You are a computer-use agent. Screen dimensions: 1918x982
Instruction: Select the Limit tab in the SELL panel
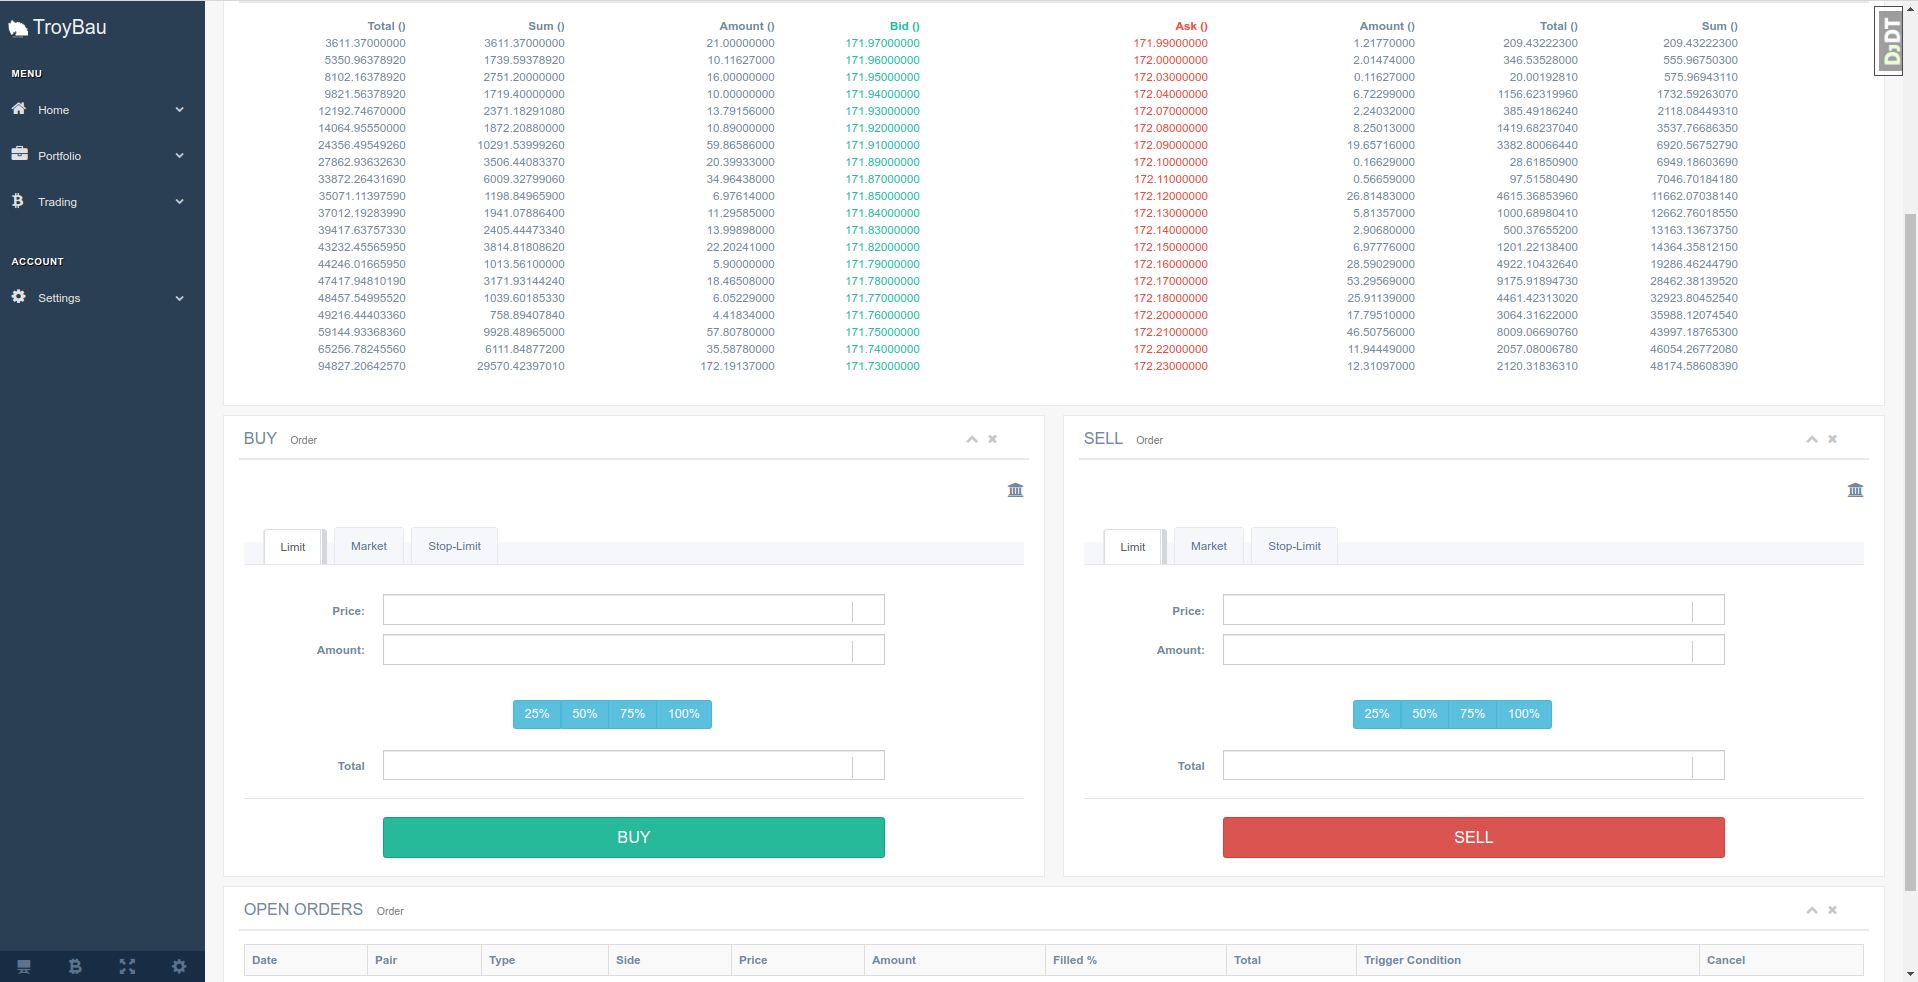[x=1133, y=547]
